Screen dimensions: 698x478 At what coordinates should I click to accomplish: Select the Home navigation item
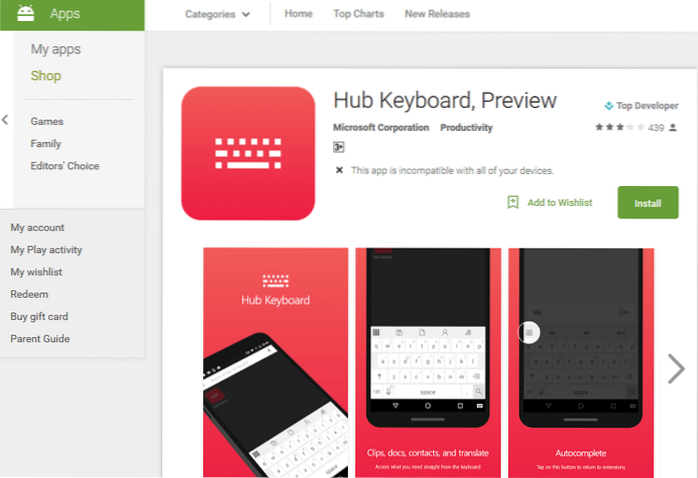298,14
